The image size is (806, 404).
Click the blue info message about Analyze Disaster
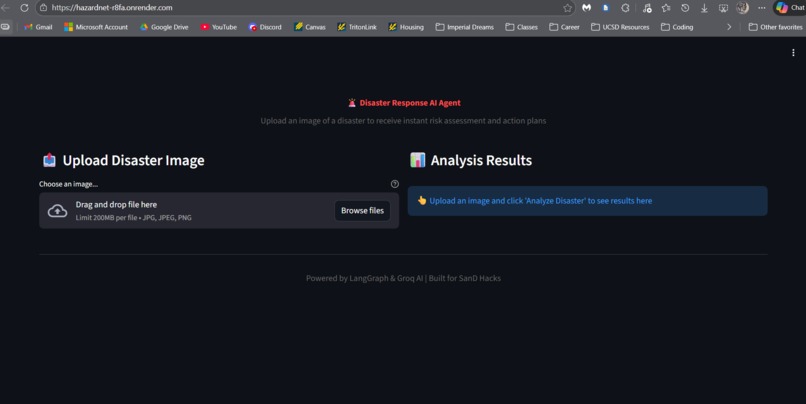coord(588,201)
